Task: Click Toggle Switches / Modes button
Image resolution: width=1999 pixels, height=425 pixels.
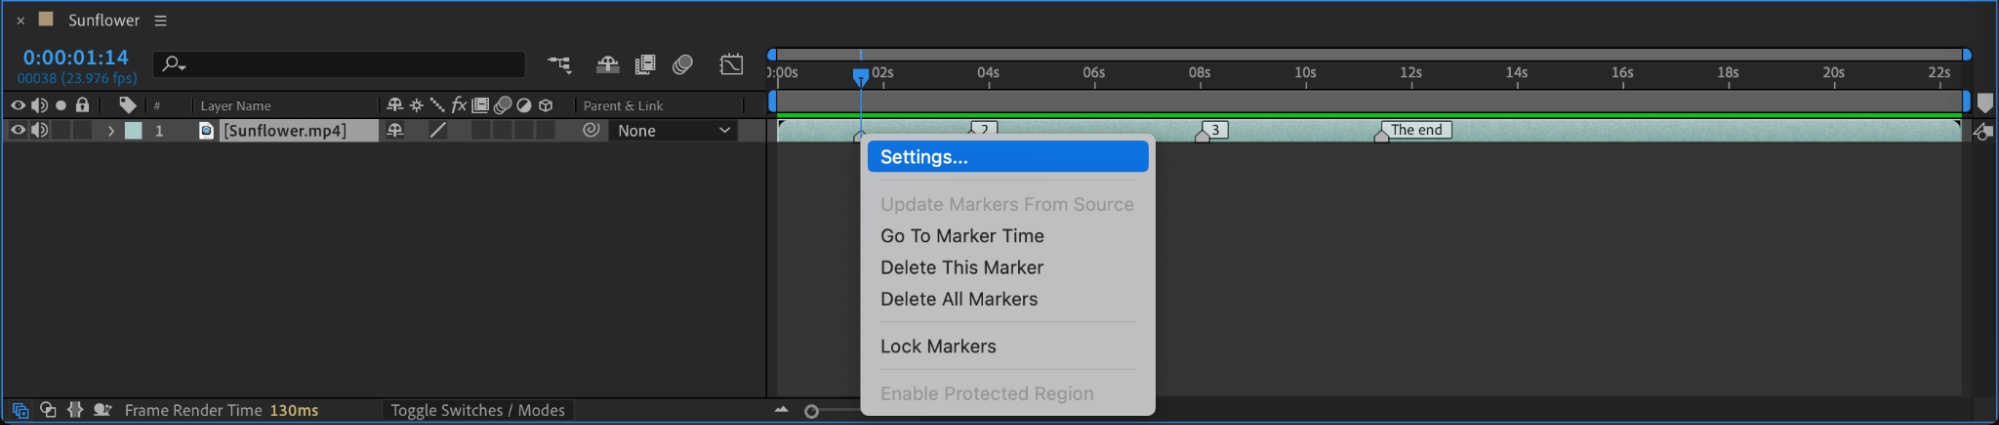Action: click(x=477, y=410)
